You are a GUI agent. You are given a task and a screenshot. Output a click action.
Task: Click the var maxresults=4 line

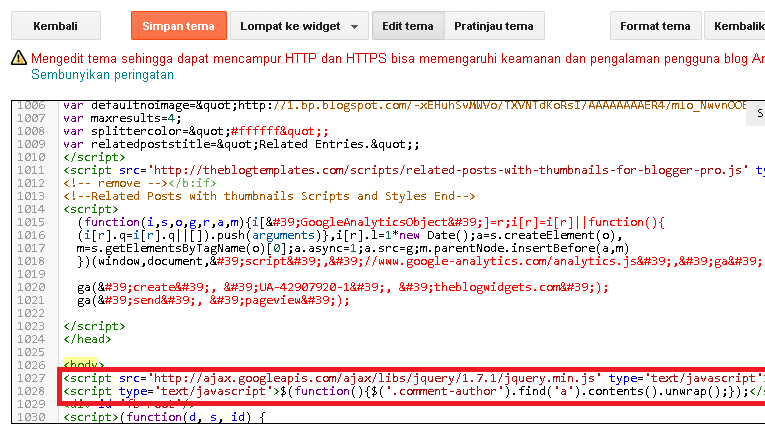click(122, 118)
